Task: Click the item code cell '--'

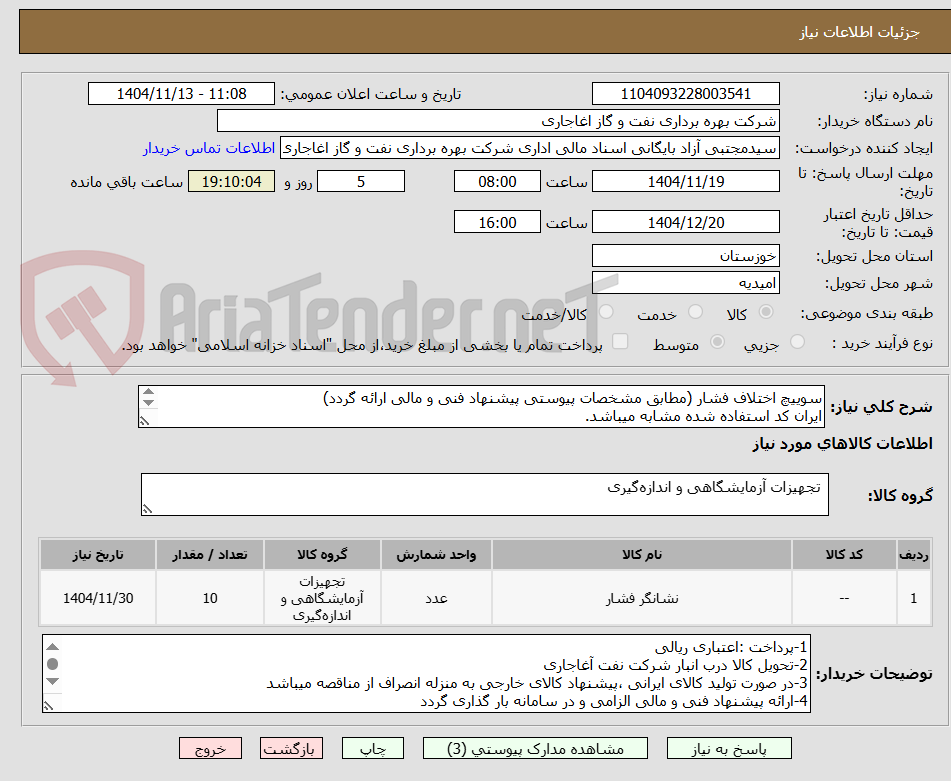Action: (x=844, y=598)
